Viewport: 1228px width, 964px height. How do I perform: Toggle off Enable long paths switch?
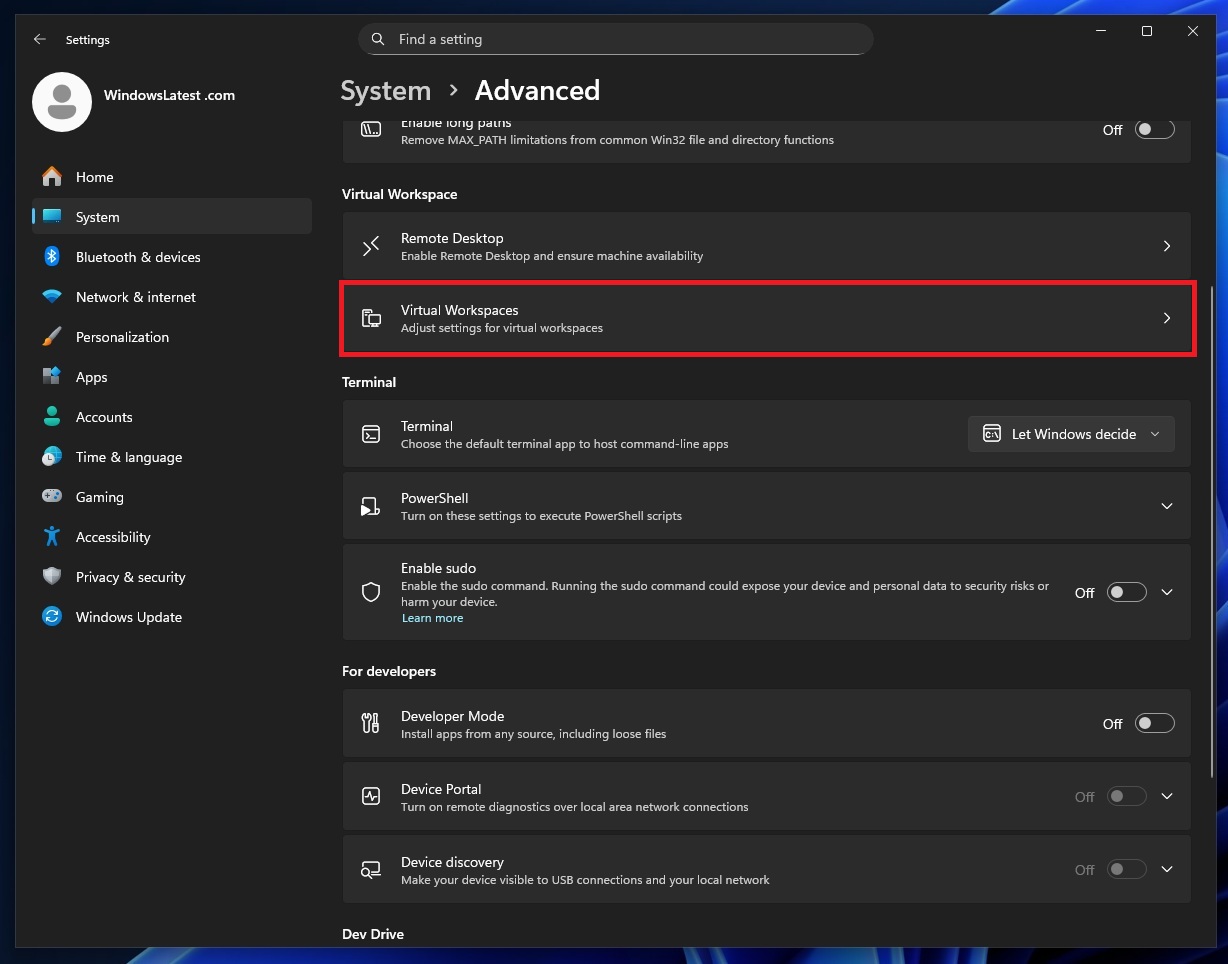1152,129
